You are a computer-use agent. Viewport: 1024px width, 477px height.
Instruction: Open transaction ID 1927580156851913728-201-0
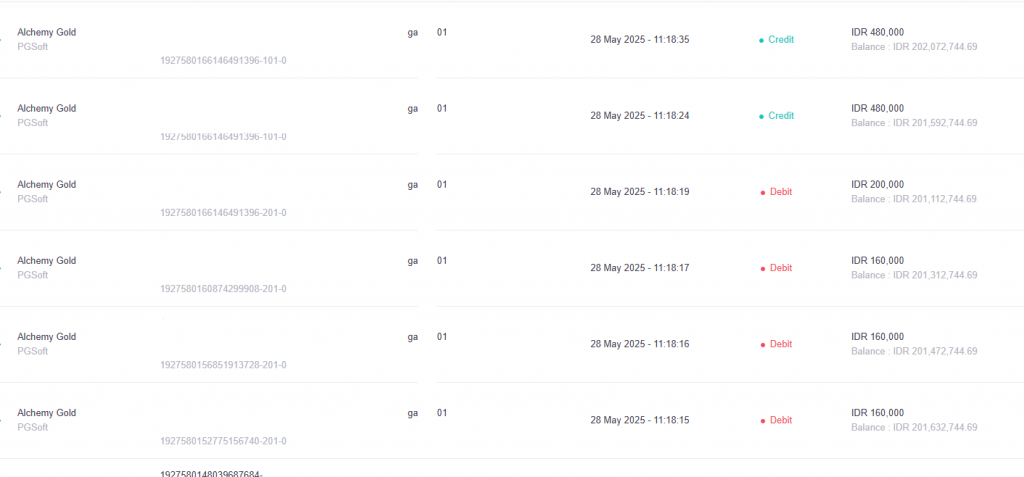(223, 365)
